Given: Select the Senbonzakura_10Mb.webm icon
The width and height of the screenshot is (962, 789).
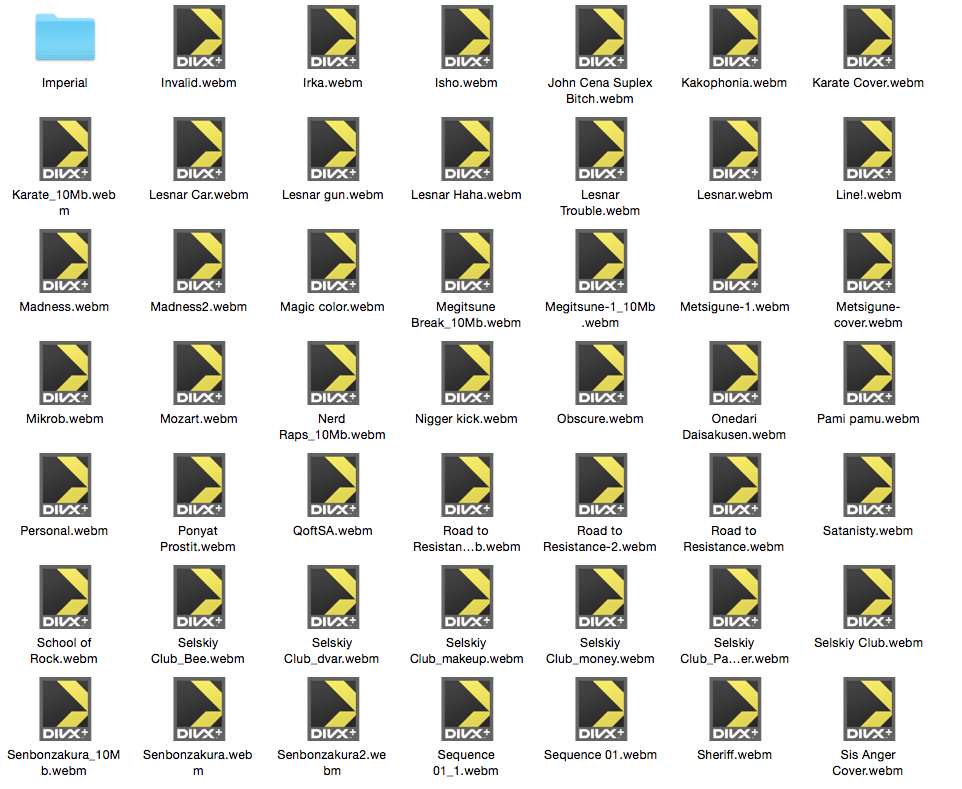Looking at the screenshot, I should [x=65, y=709].
